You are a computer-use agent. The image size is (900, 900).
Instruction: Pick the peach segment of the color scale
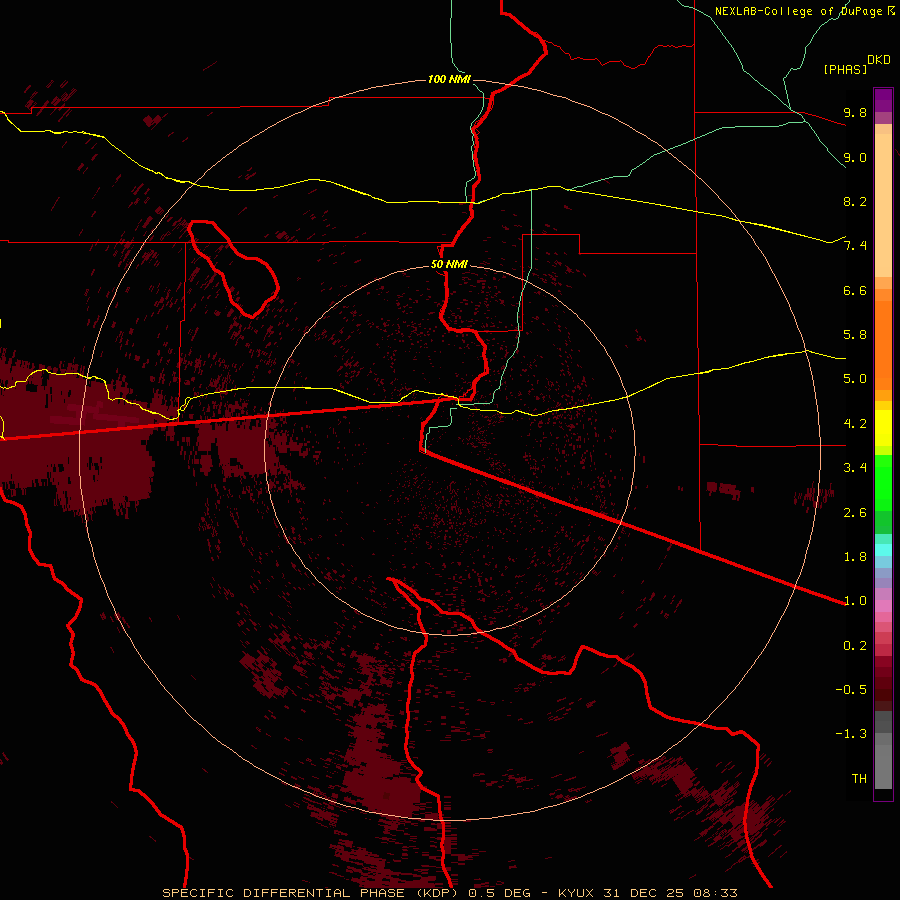(x=883, y=205)
